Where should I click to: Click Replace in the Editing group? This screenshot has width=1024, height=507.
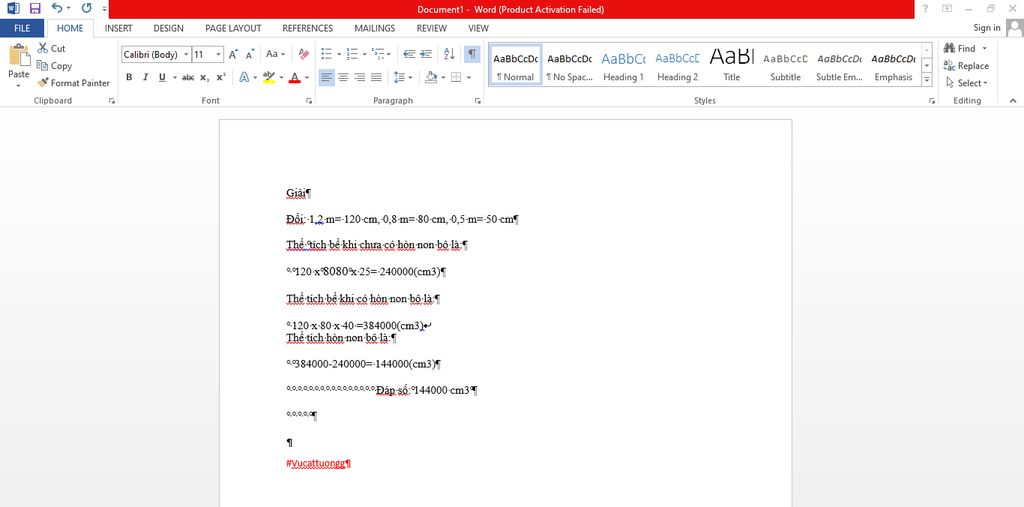[x=966, y=65]
